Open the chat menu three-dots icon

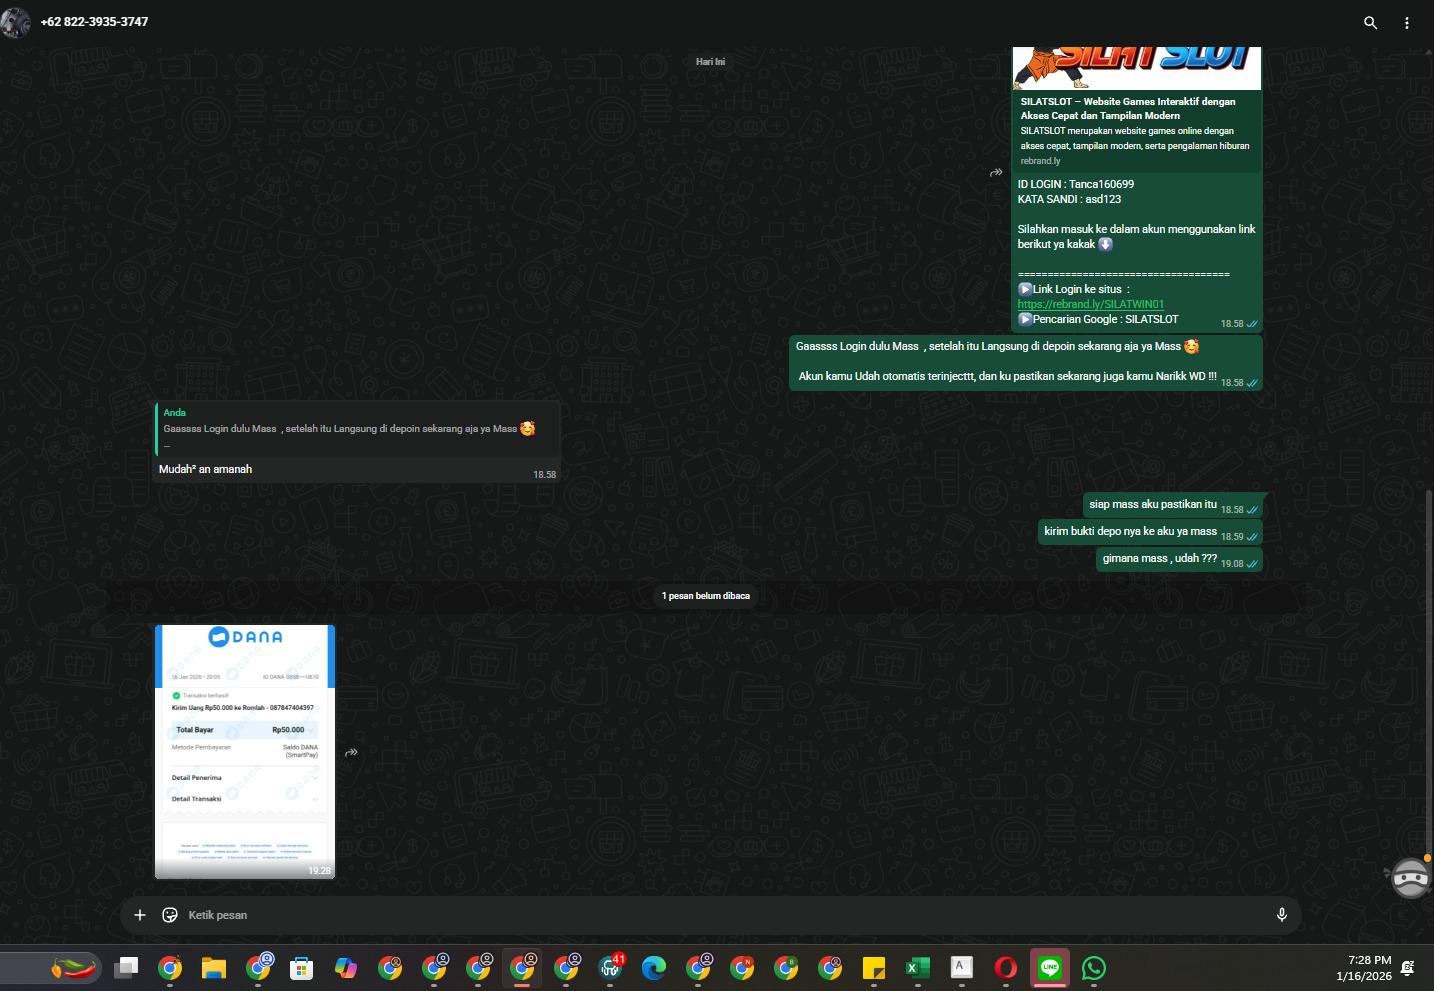[x=1406, y=22]
